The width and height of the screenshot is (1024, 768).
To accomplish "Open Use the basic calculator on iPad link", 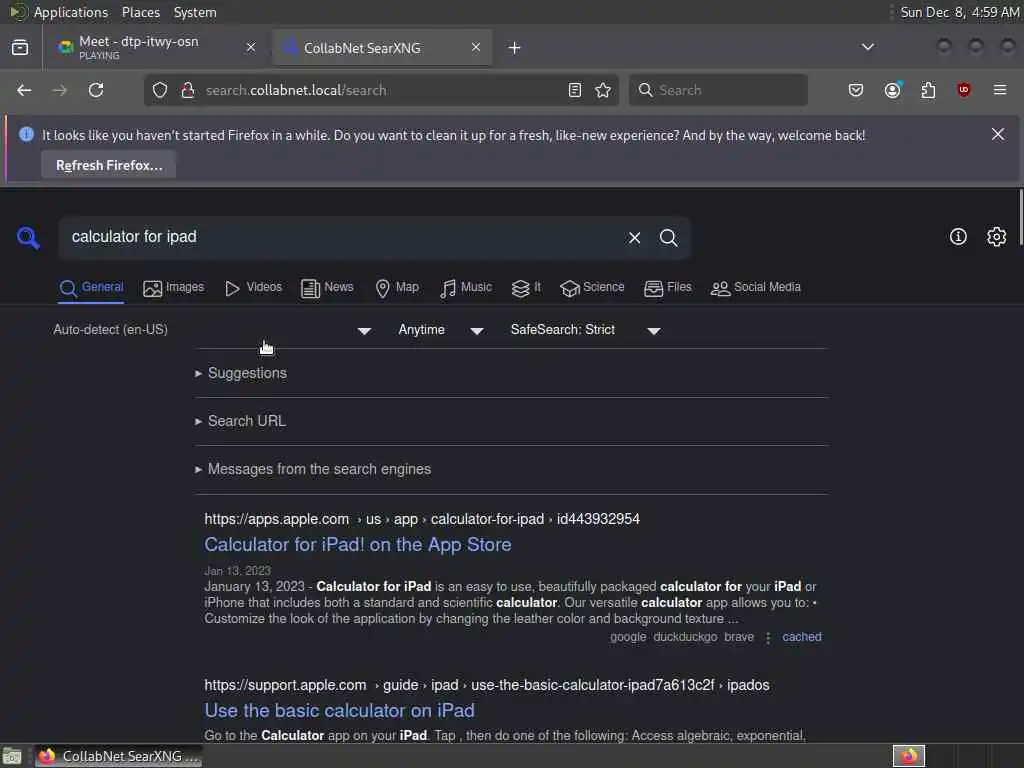I will [340, 711].
